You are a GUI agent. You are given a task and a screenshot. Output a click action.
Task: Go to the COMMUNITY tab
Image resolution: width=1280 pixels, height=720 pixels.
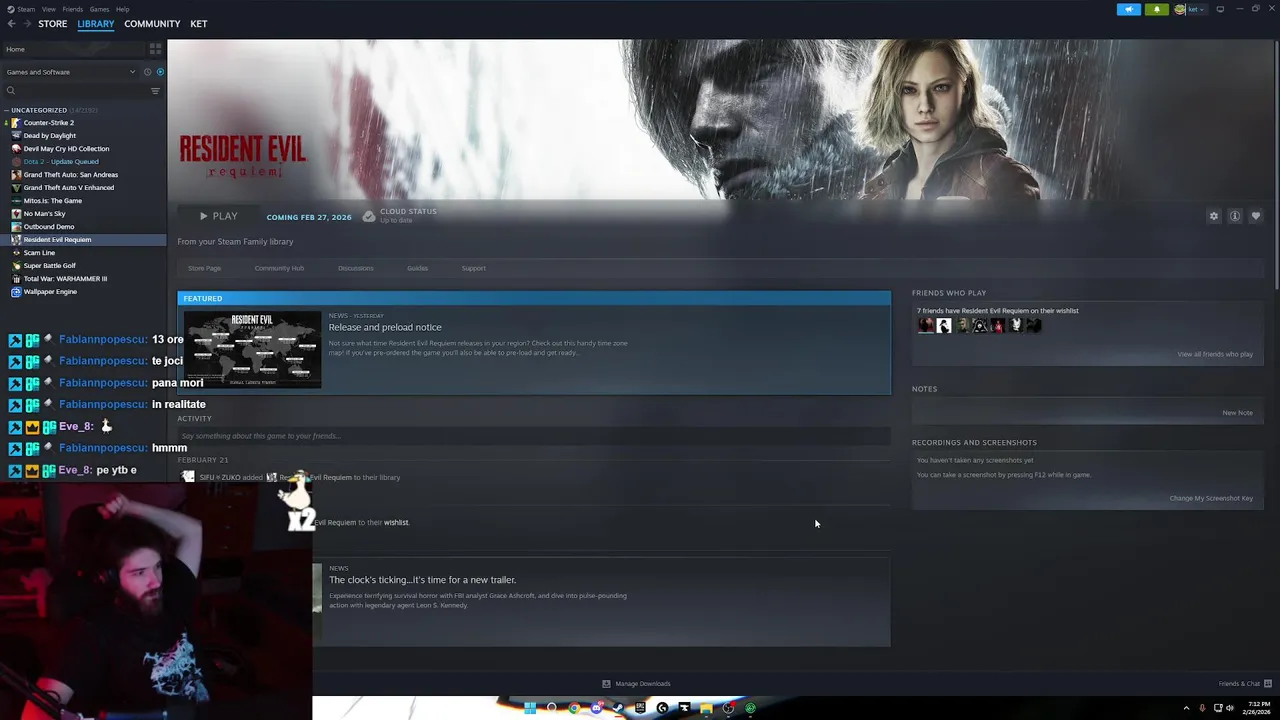point(152,23)
